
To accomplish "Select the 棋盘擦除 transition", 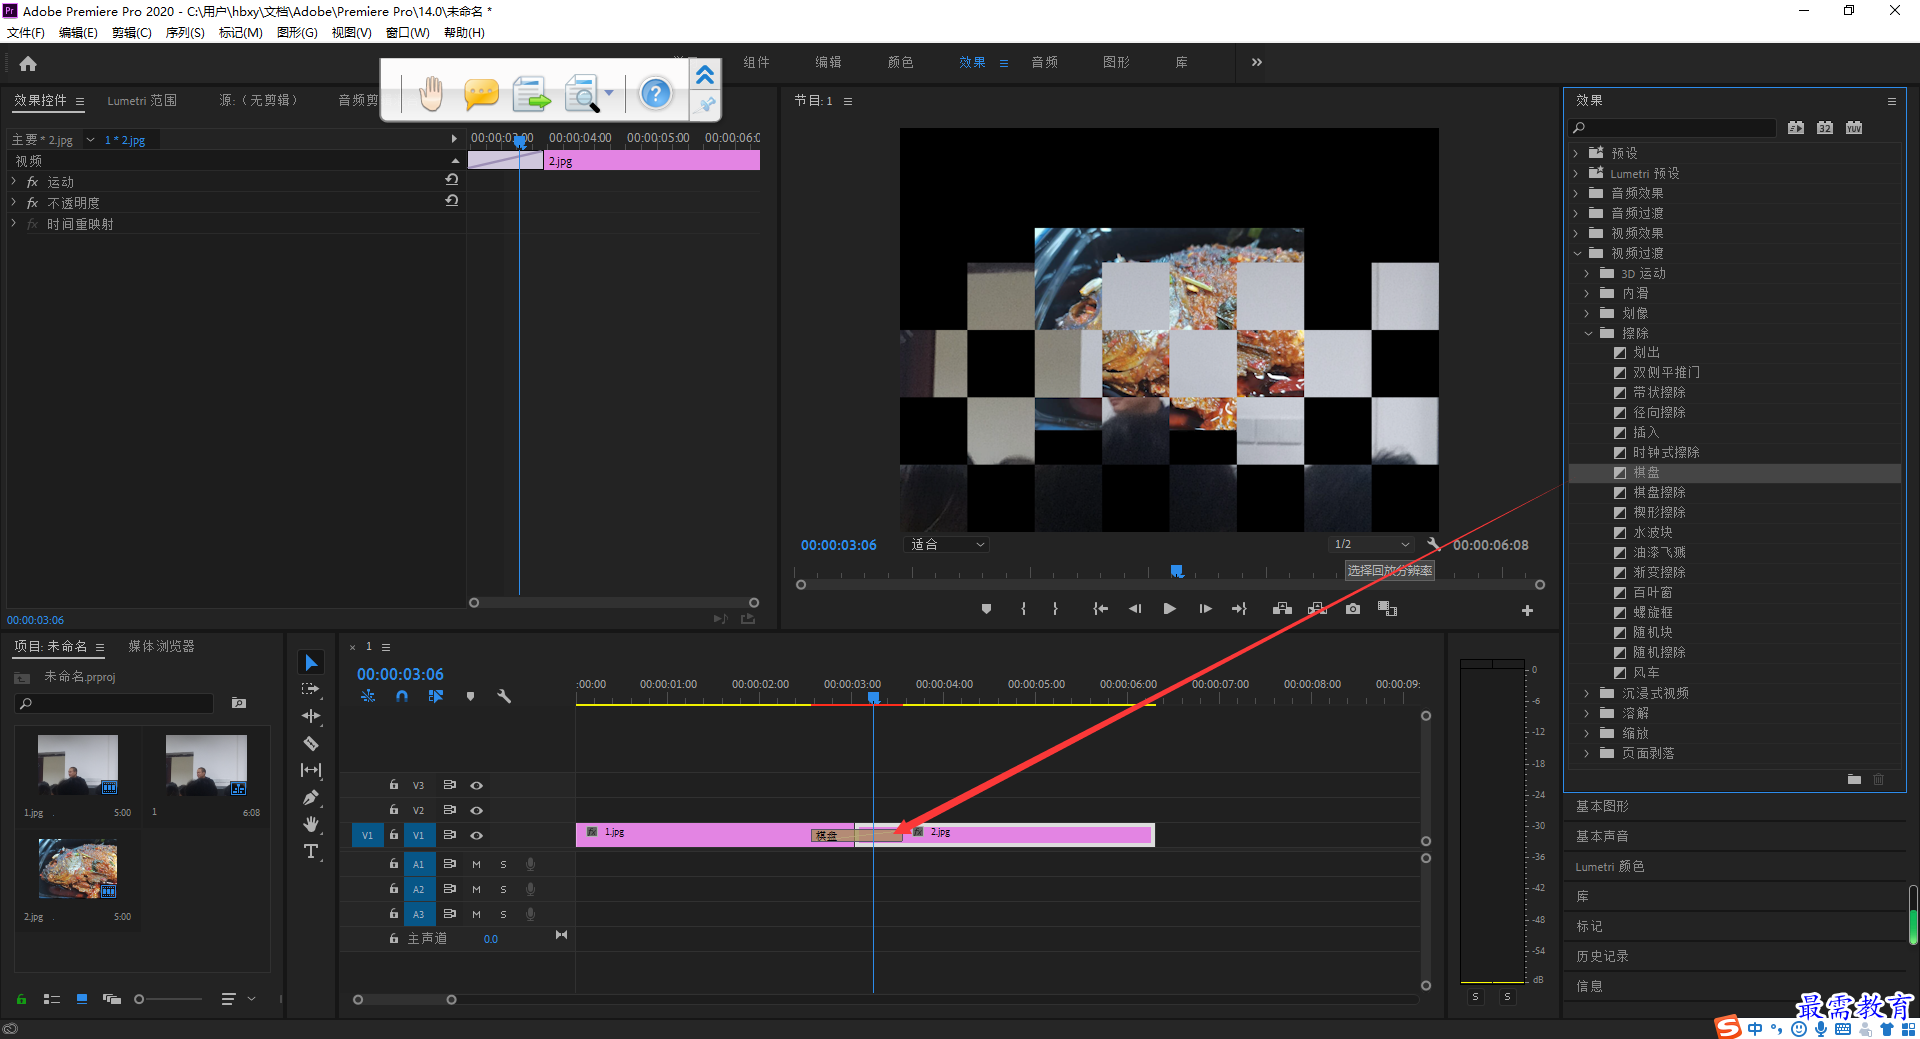I will point(1659,492).
